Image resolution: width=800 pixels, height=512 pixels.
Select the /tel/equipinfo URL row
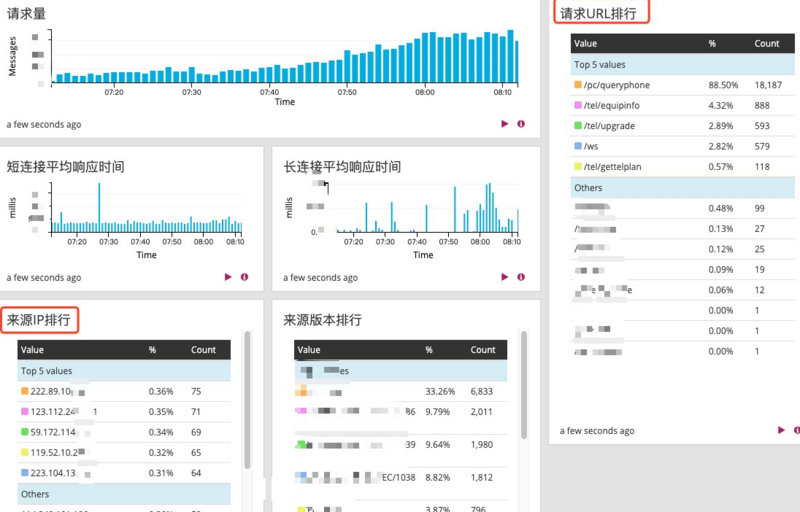pos(683,106)
